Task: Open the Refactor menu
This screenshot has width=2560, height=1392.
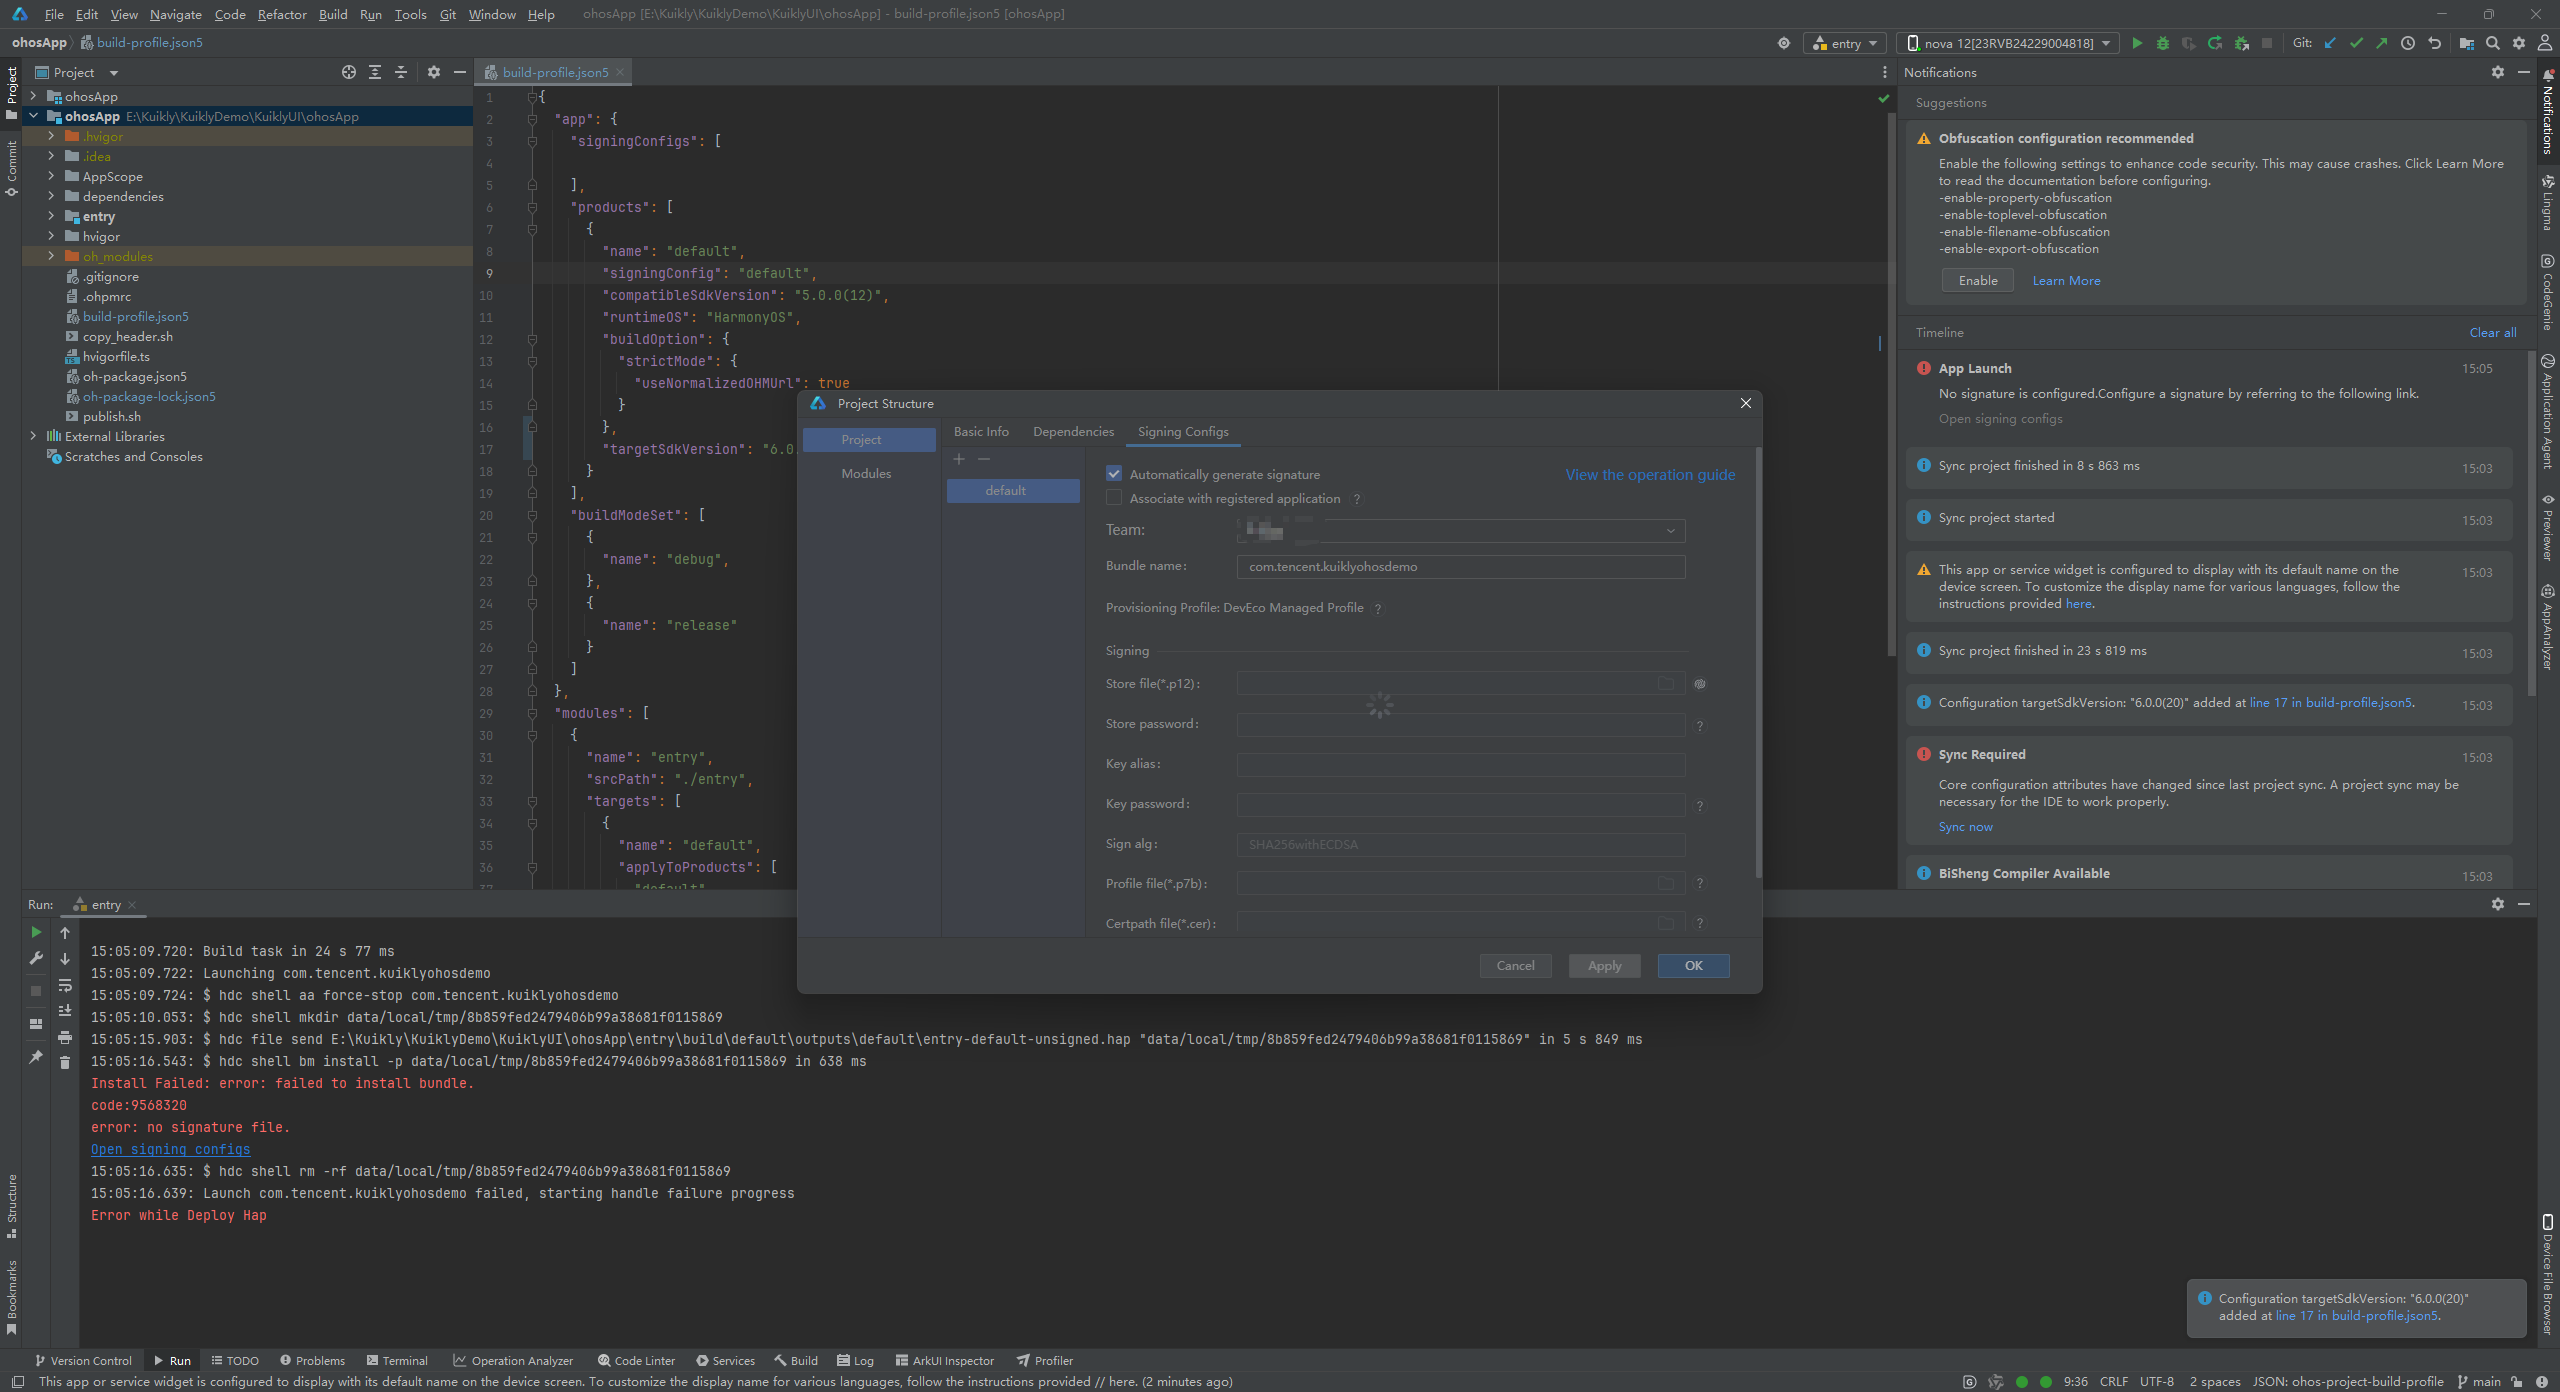Action: 282,14
